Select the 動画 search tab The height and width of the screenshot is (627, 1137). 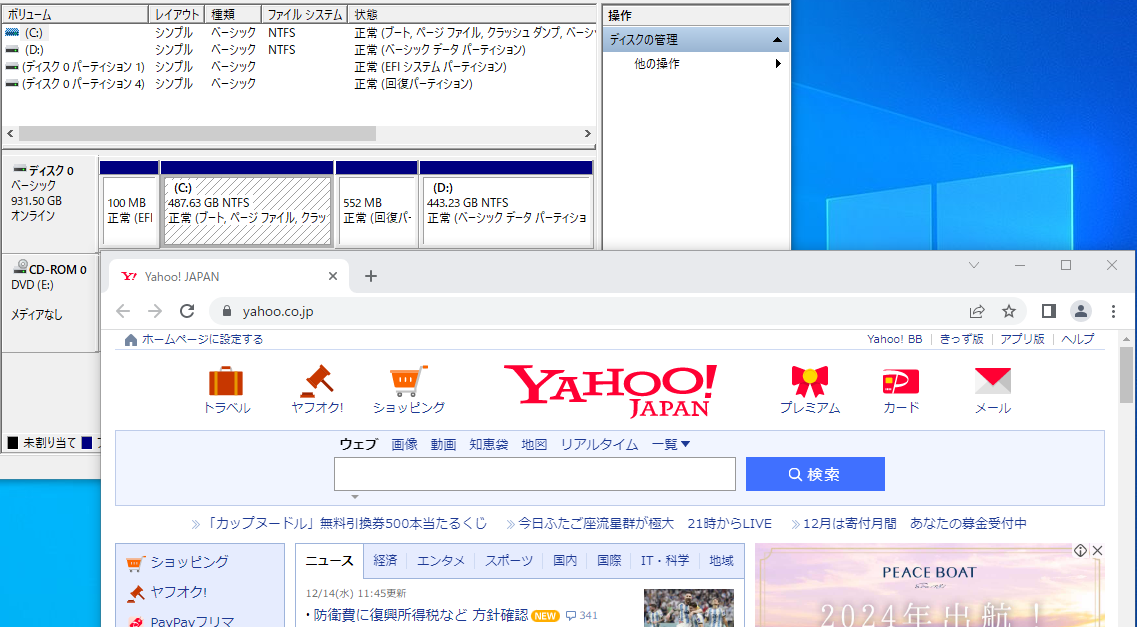coord(443,444)
